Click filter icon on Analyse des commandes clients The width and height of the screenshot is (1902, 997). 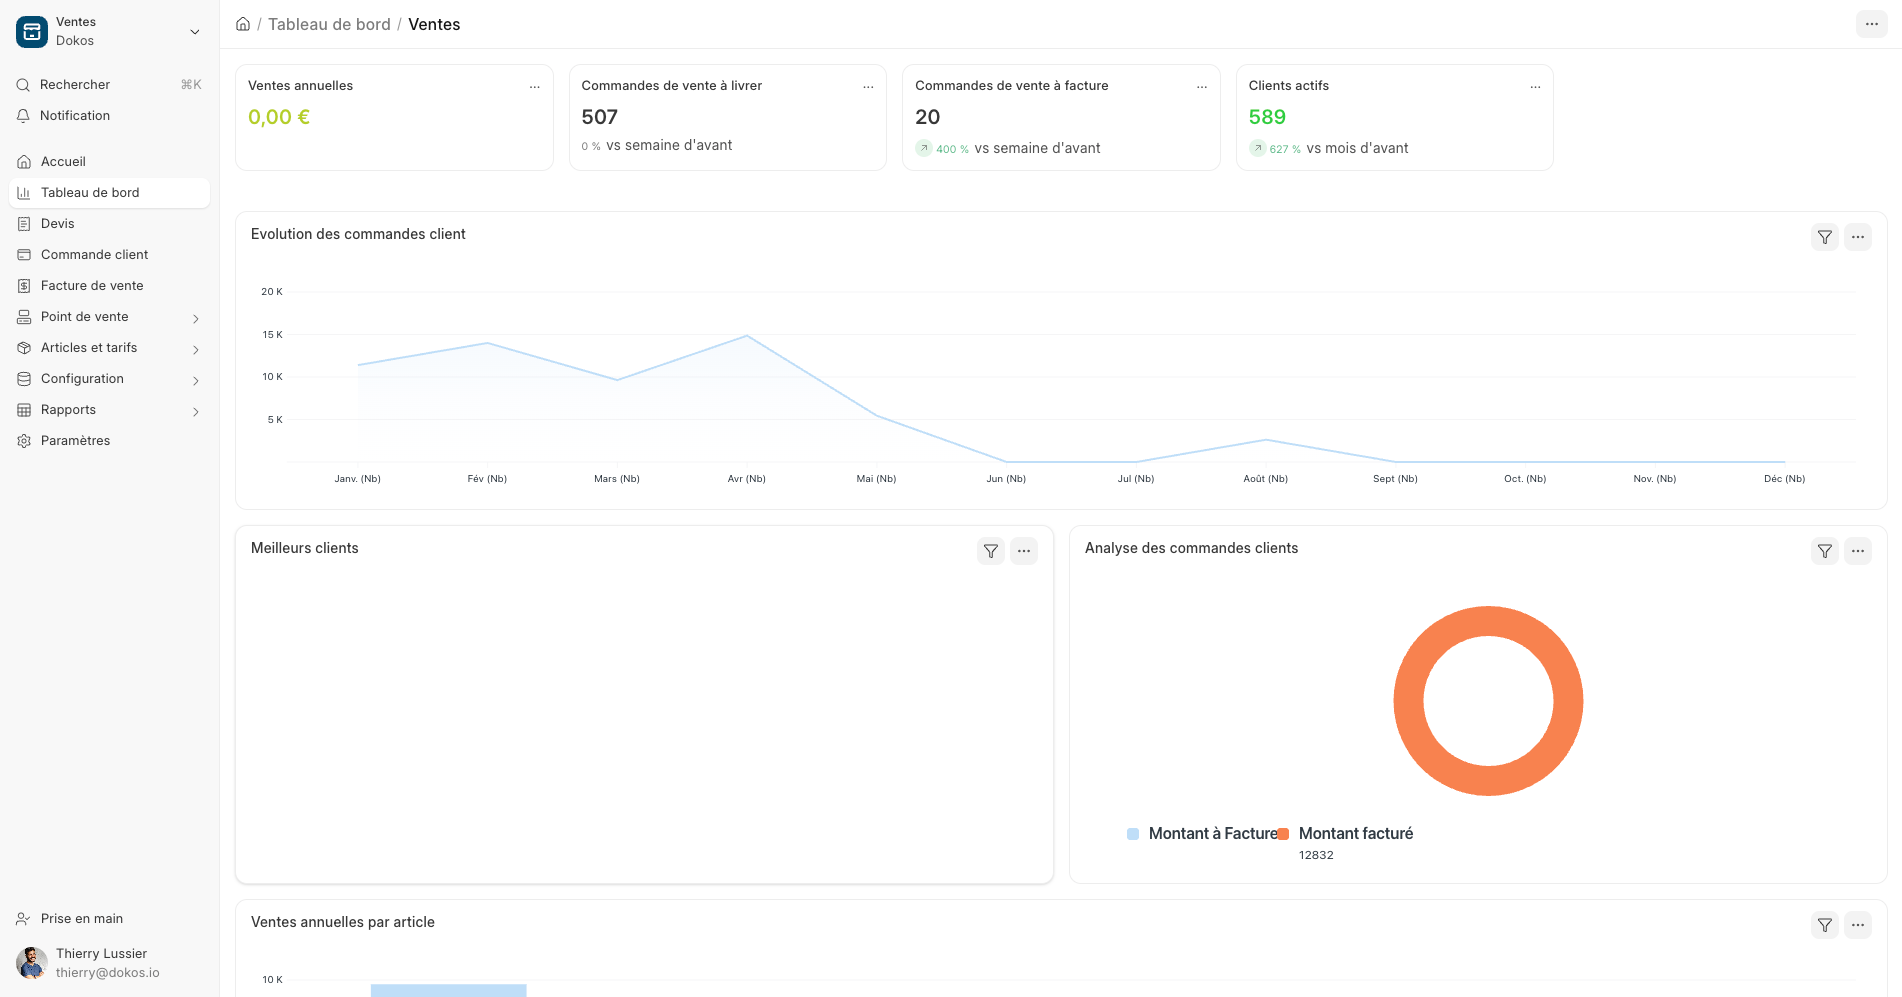1825,551
